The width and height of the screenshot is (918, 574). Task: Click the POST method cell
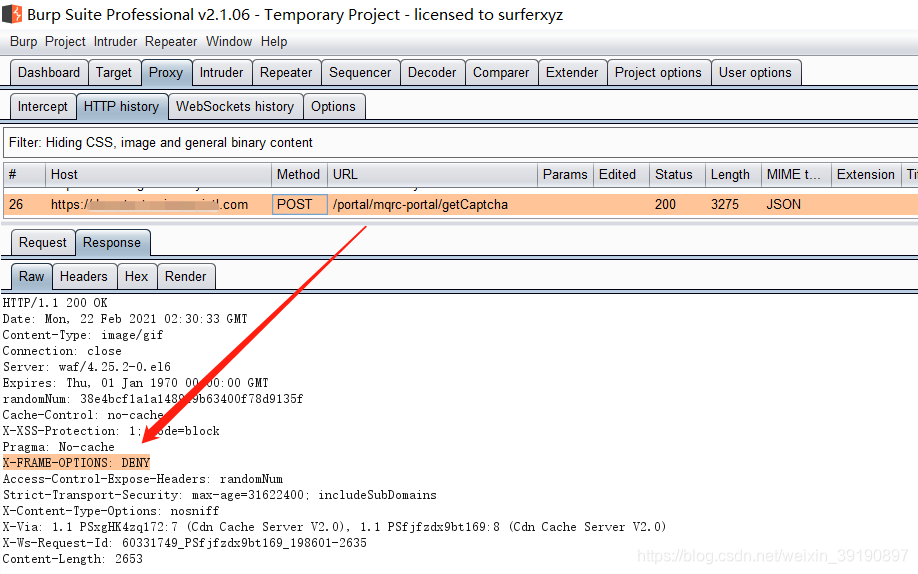click(299, 204)
